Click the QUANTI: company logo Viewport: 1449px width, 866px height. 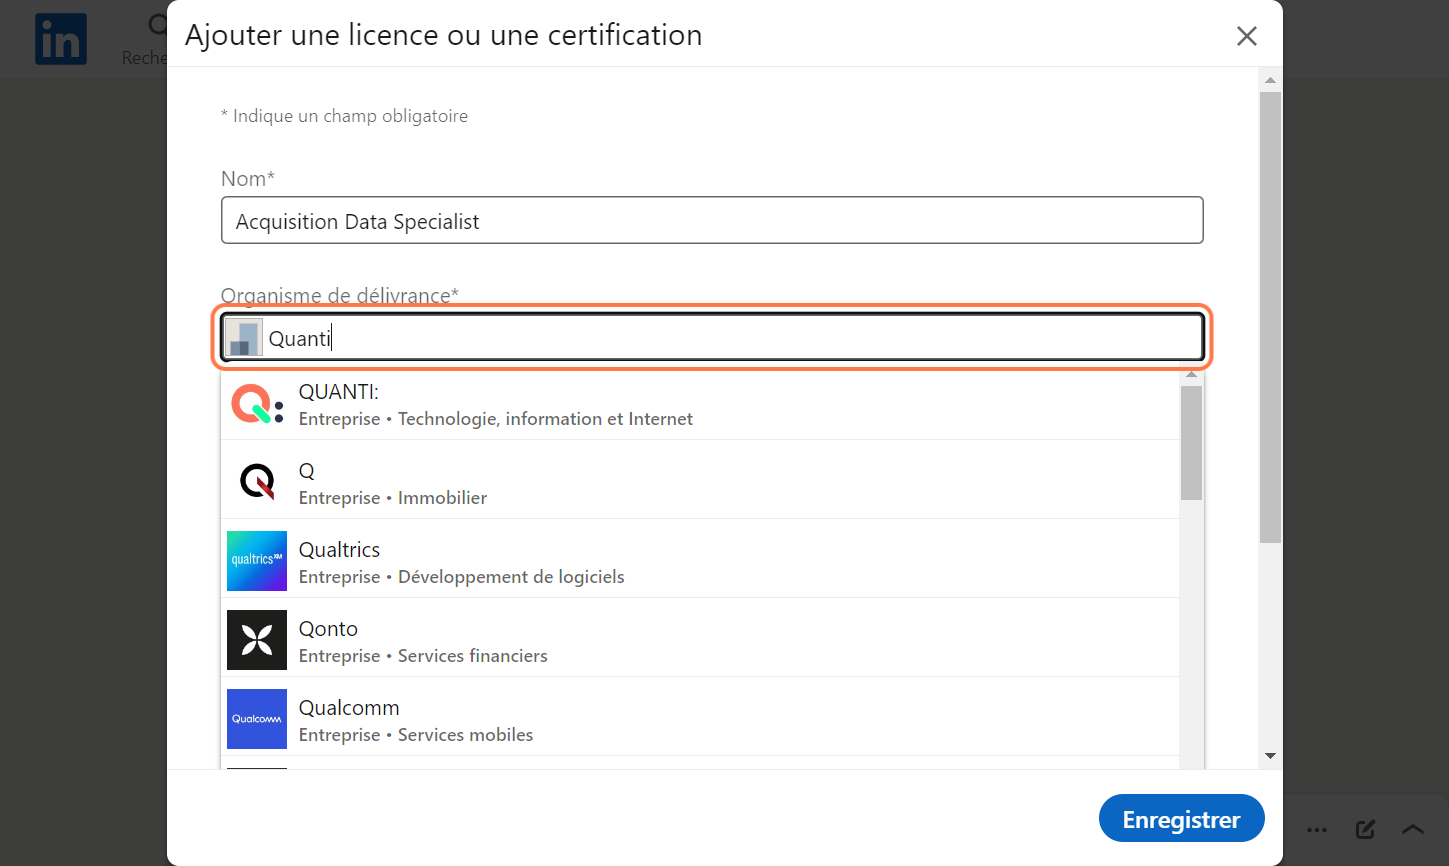coord(257,403)
